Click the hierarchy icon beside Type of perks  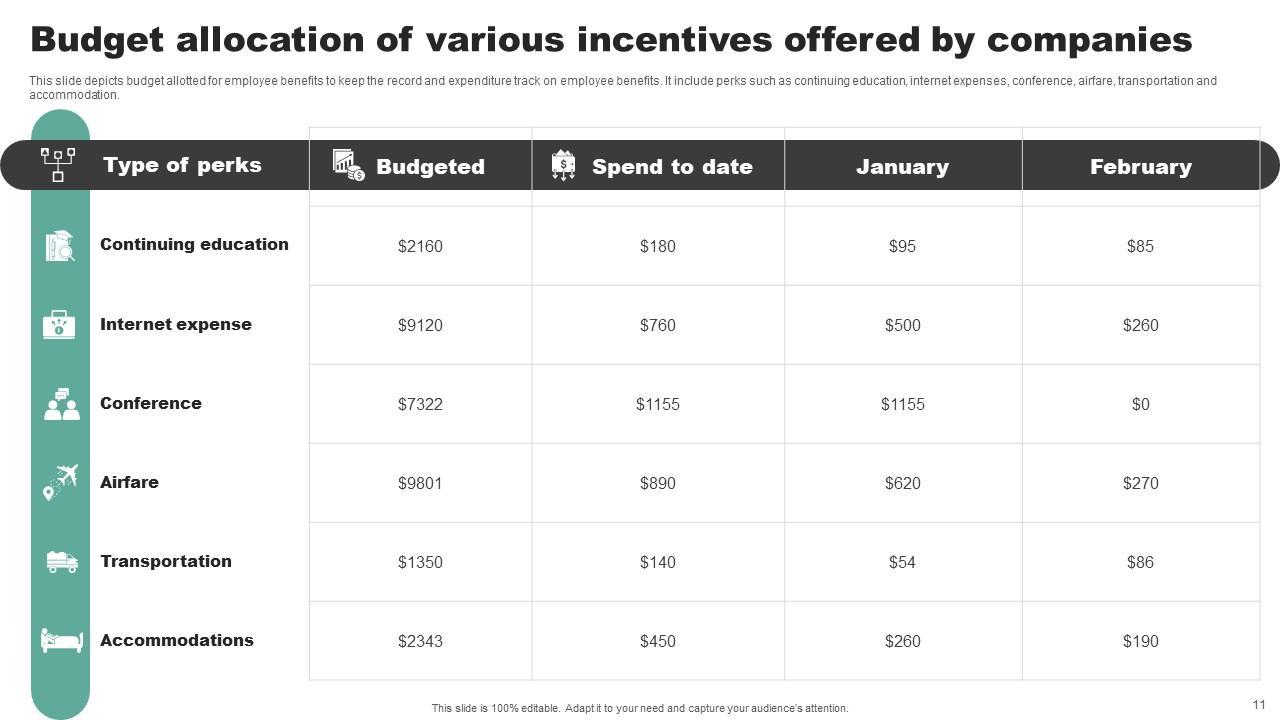[x=58, y=164]
